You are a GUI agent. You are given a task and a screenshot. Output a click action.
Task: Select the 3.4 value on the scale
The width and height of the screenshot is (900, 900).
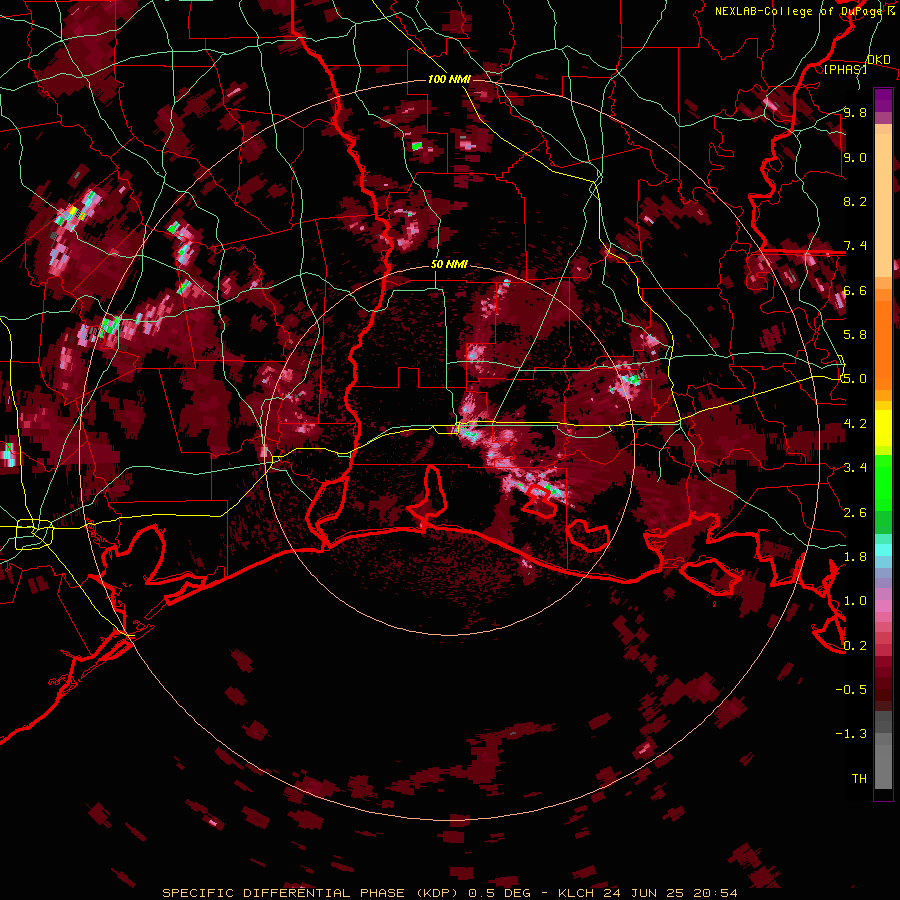tap(855, 468)
